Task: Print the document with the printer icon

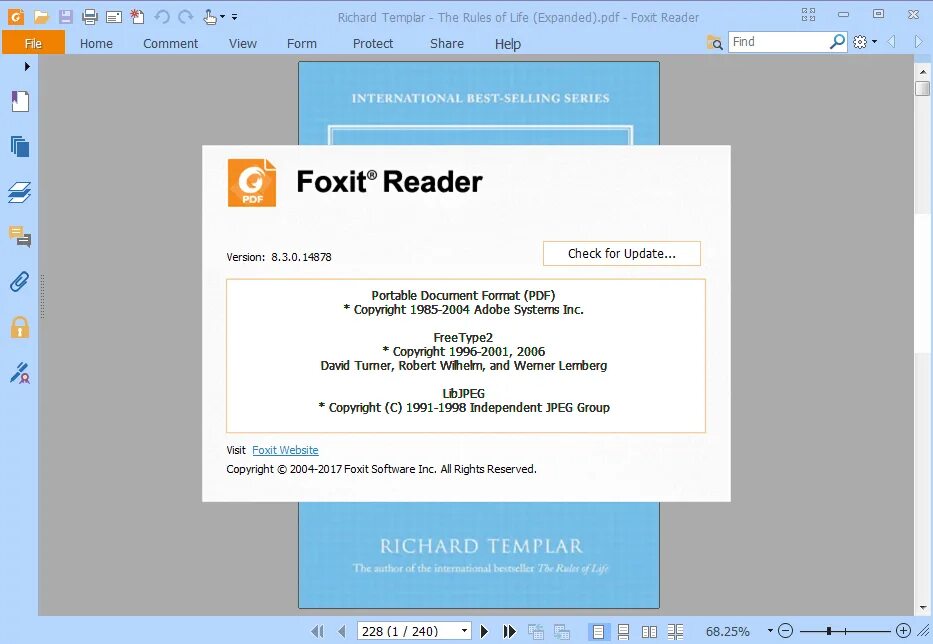Action: point(90,17)
